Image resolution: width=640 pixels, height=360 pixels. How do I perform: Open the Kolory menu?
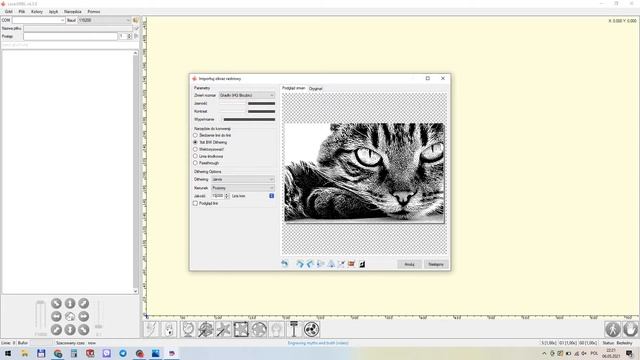[x=37, y=11]
